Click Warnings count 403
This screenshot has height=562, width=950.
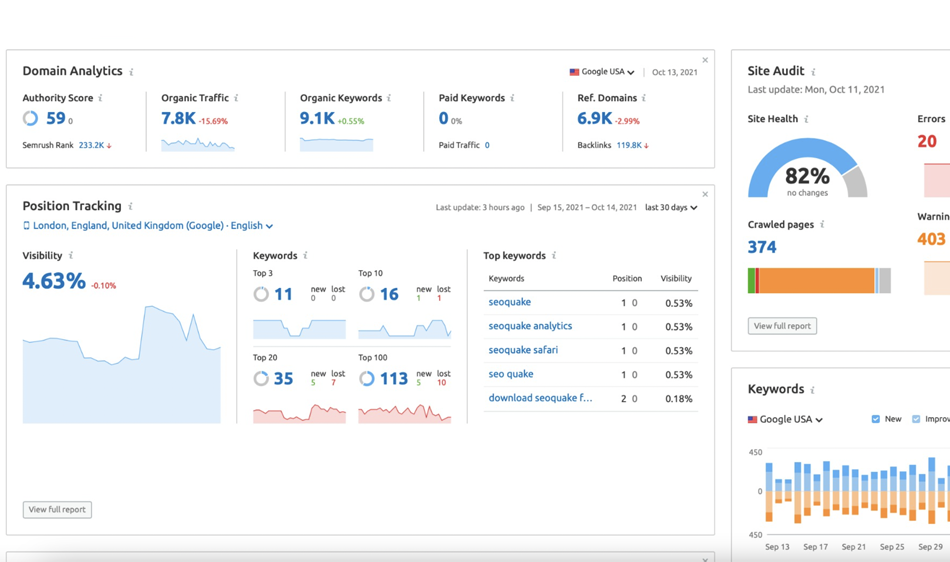coord(931,239)
